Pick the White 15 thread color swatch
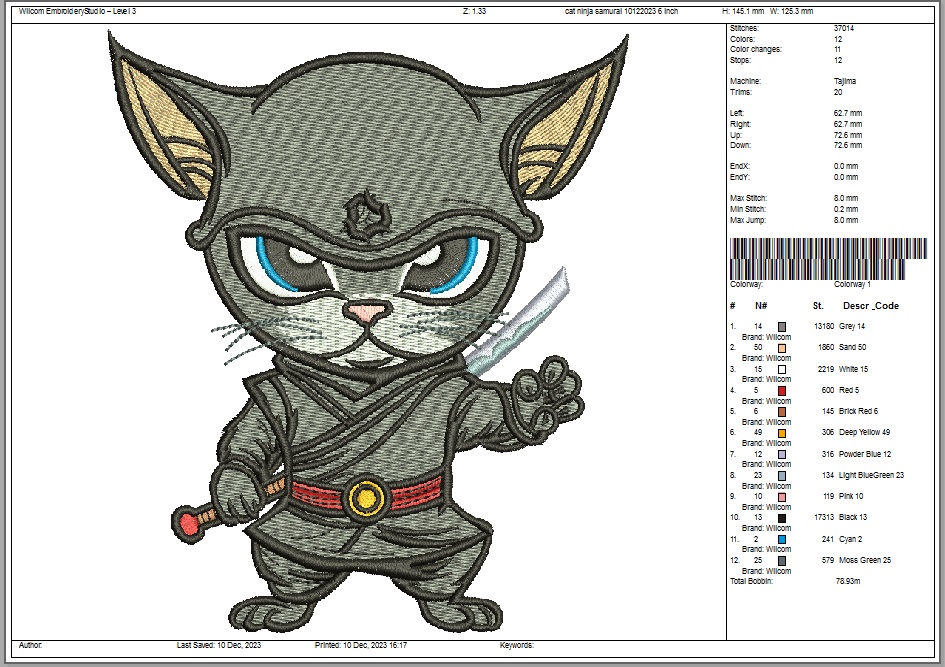Screen dimensions: 945x667 (x=782, y=369)
